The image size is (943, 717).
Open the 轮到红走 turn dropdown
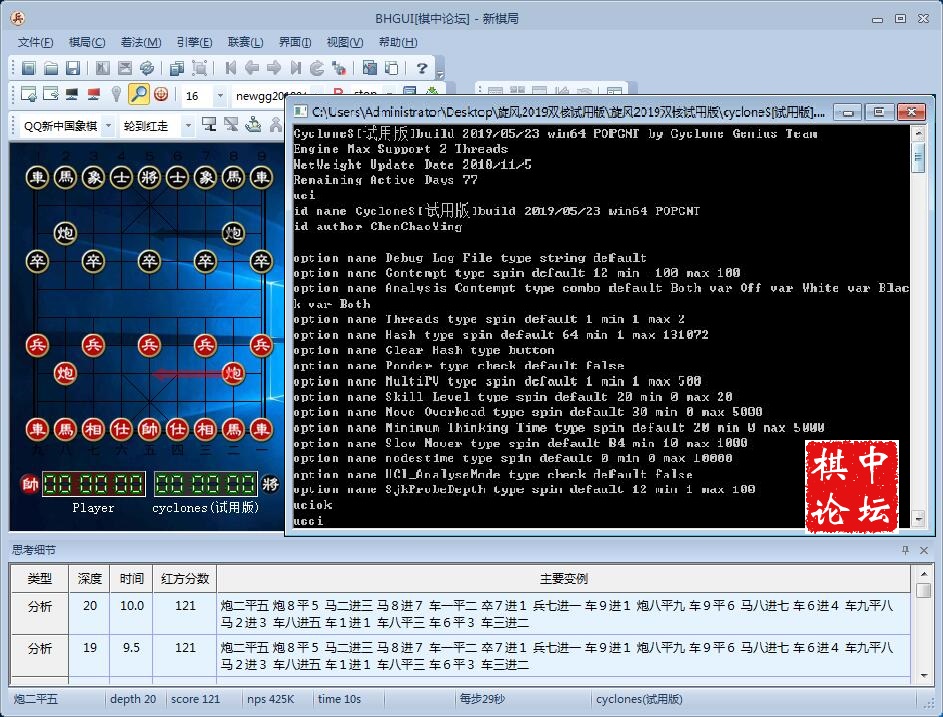coord(188,126)
